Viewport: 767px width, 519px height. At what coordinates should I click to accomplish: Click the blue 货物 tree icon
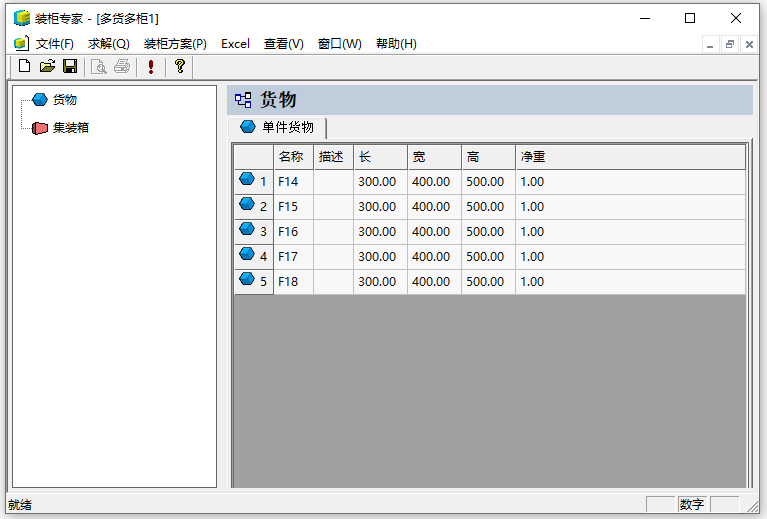tap(40, 100)
